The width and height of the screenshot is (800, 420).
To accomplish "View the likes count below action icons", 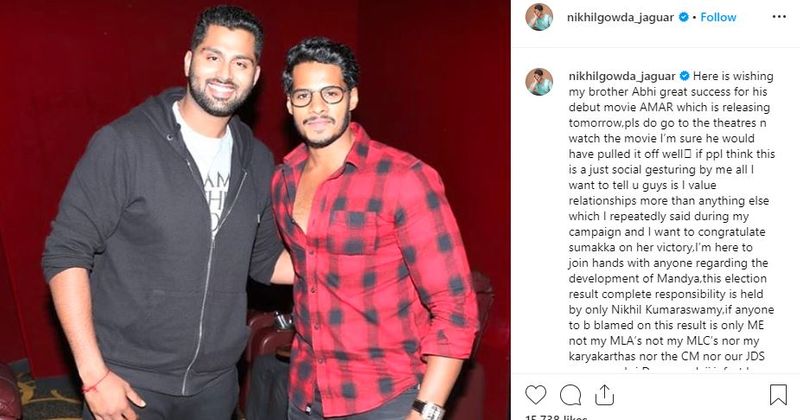I will (556, 417).
